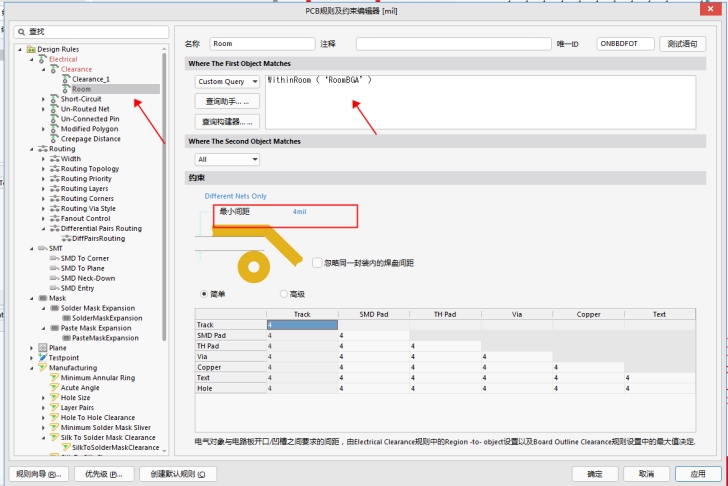728x486 pixels.
Task: Click the Fanout Control icon
Action: pyautogui.click(x=54, y=218)
